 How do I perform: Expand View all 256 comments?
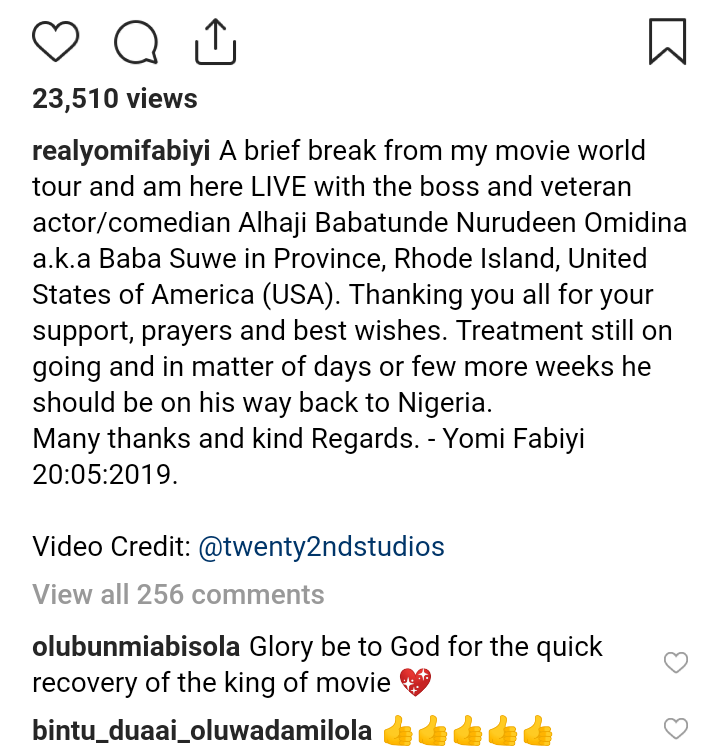[178, 594]
